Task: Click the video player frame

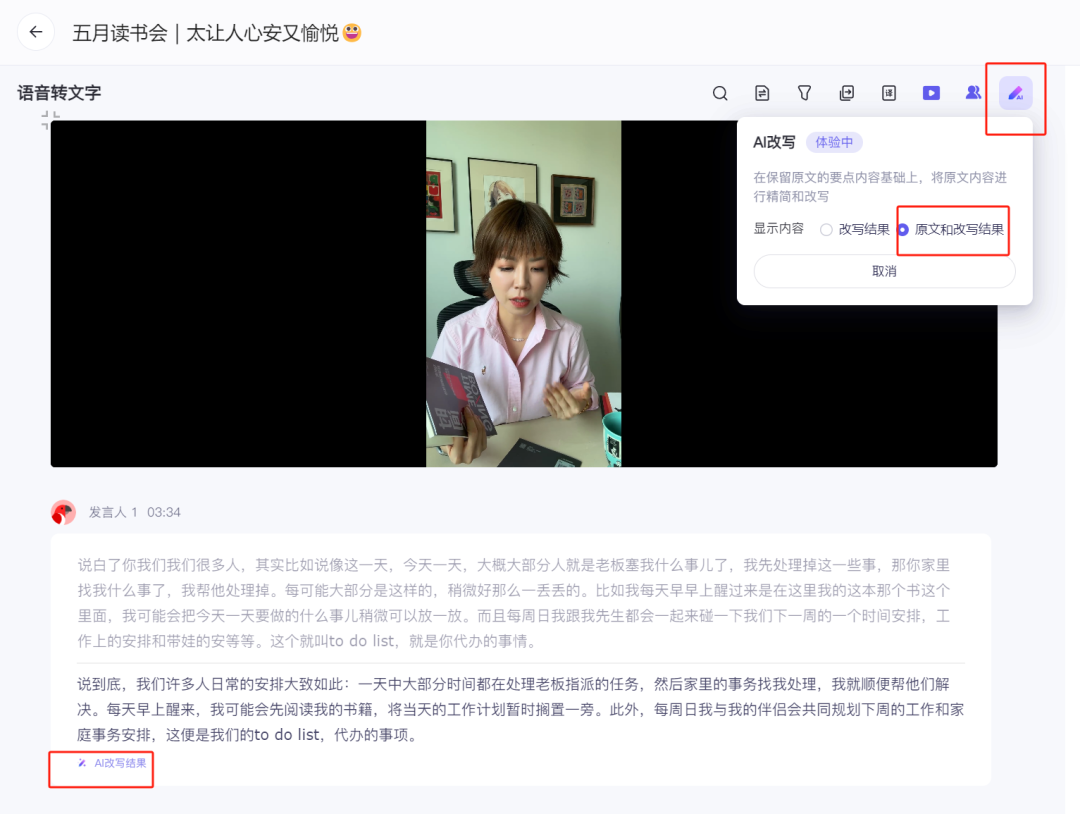Action: pyautogui.click(x=523, y=294)
